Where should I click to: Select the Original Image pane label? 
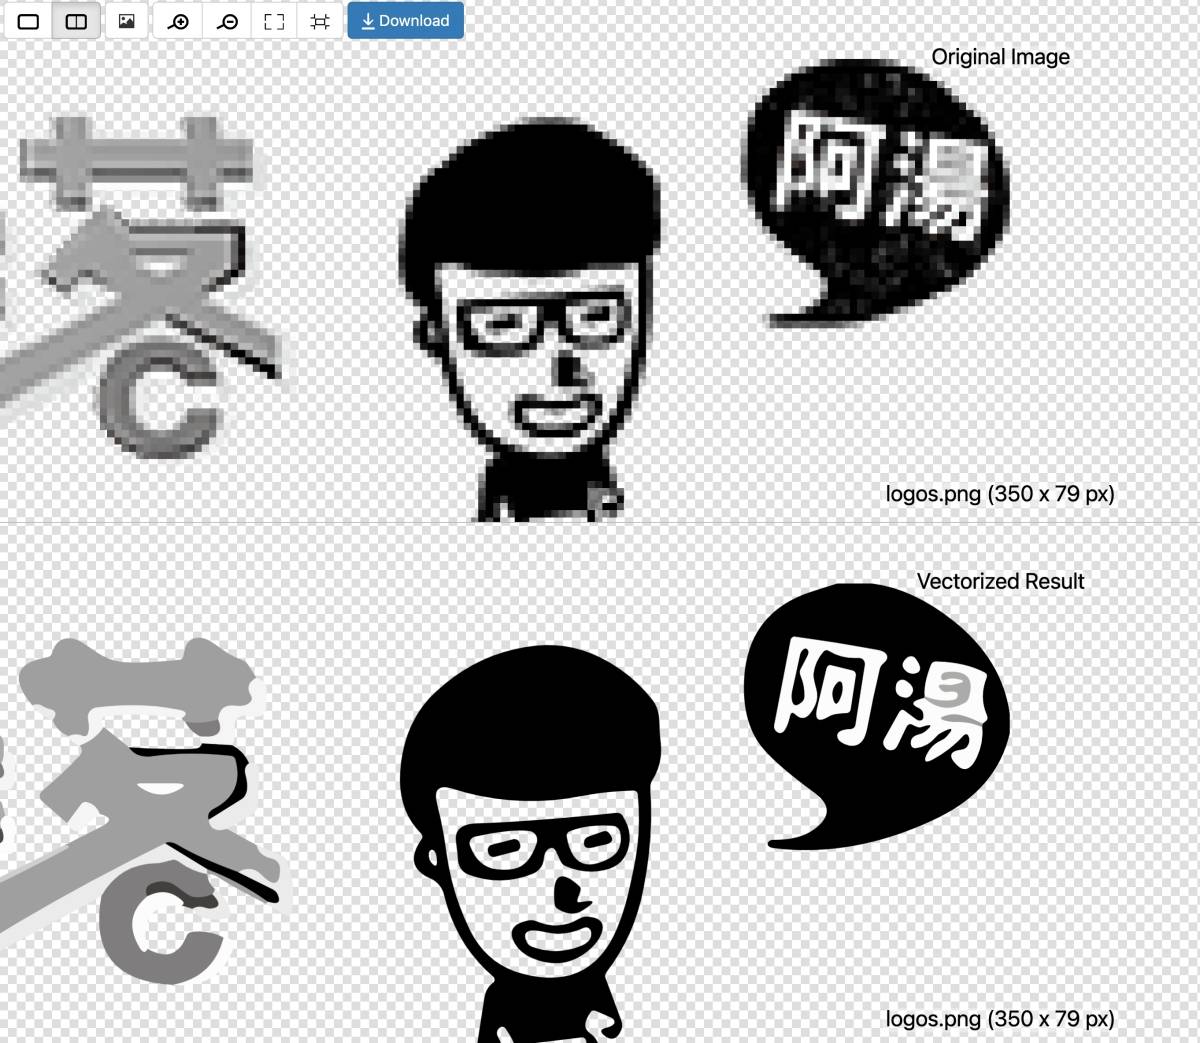pyautogui.click(x=1000, y=57)
